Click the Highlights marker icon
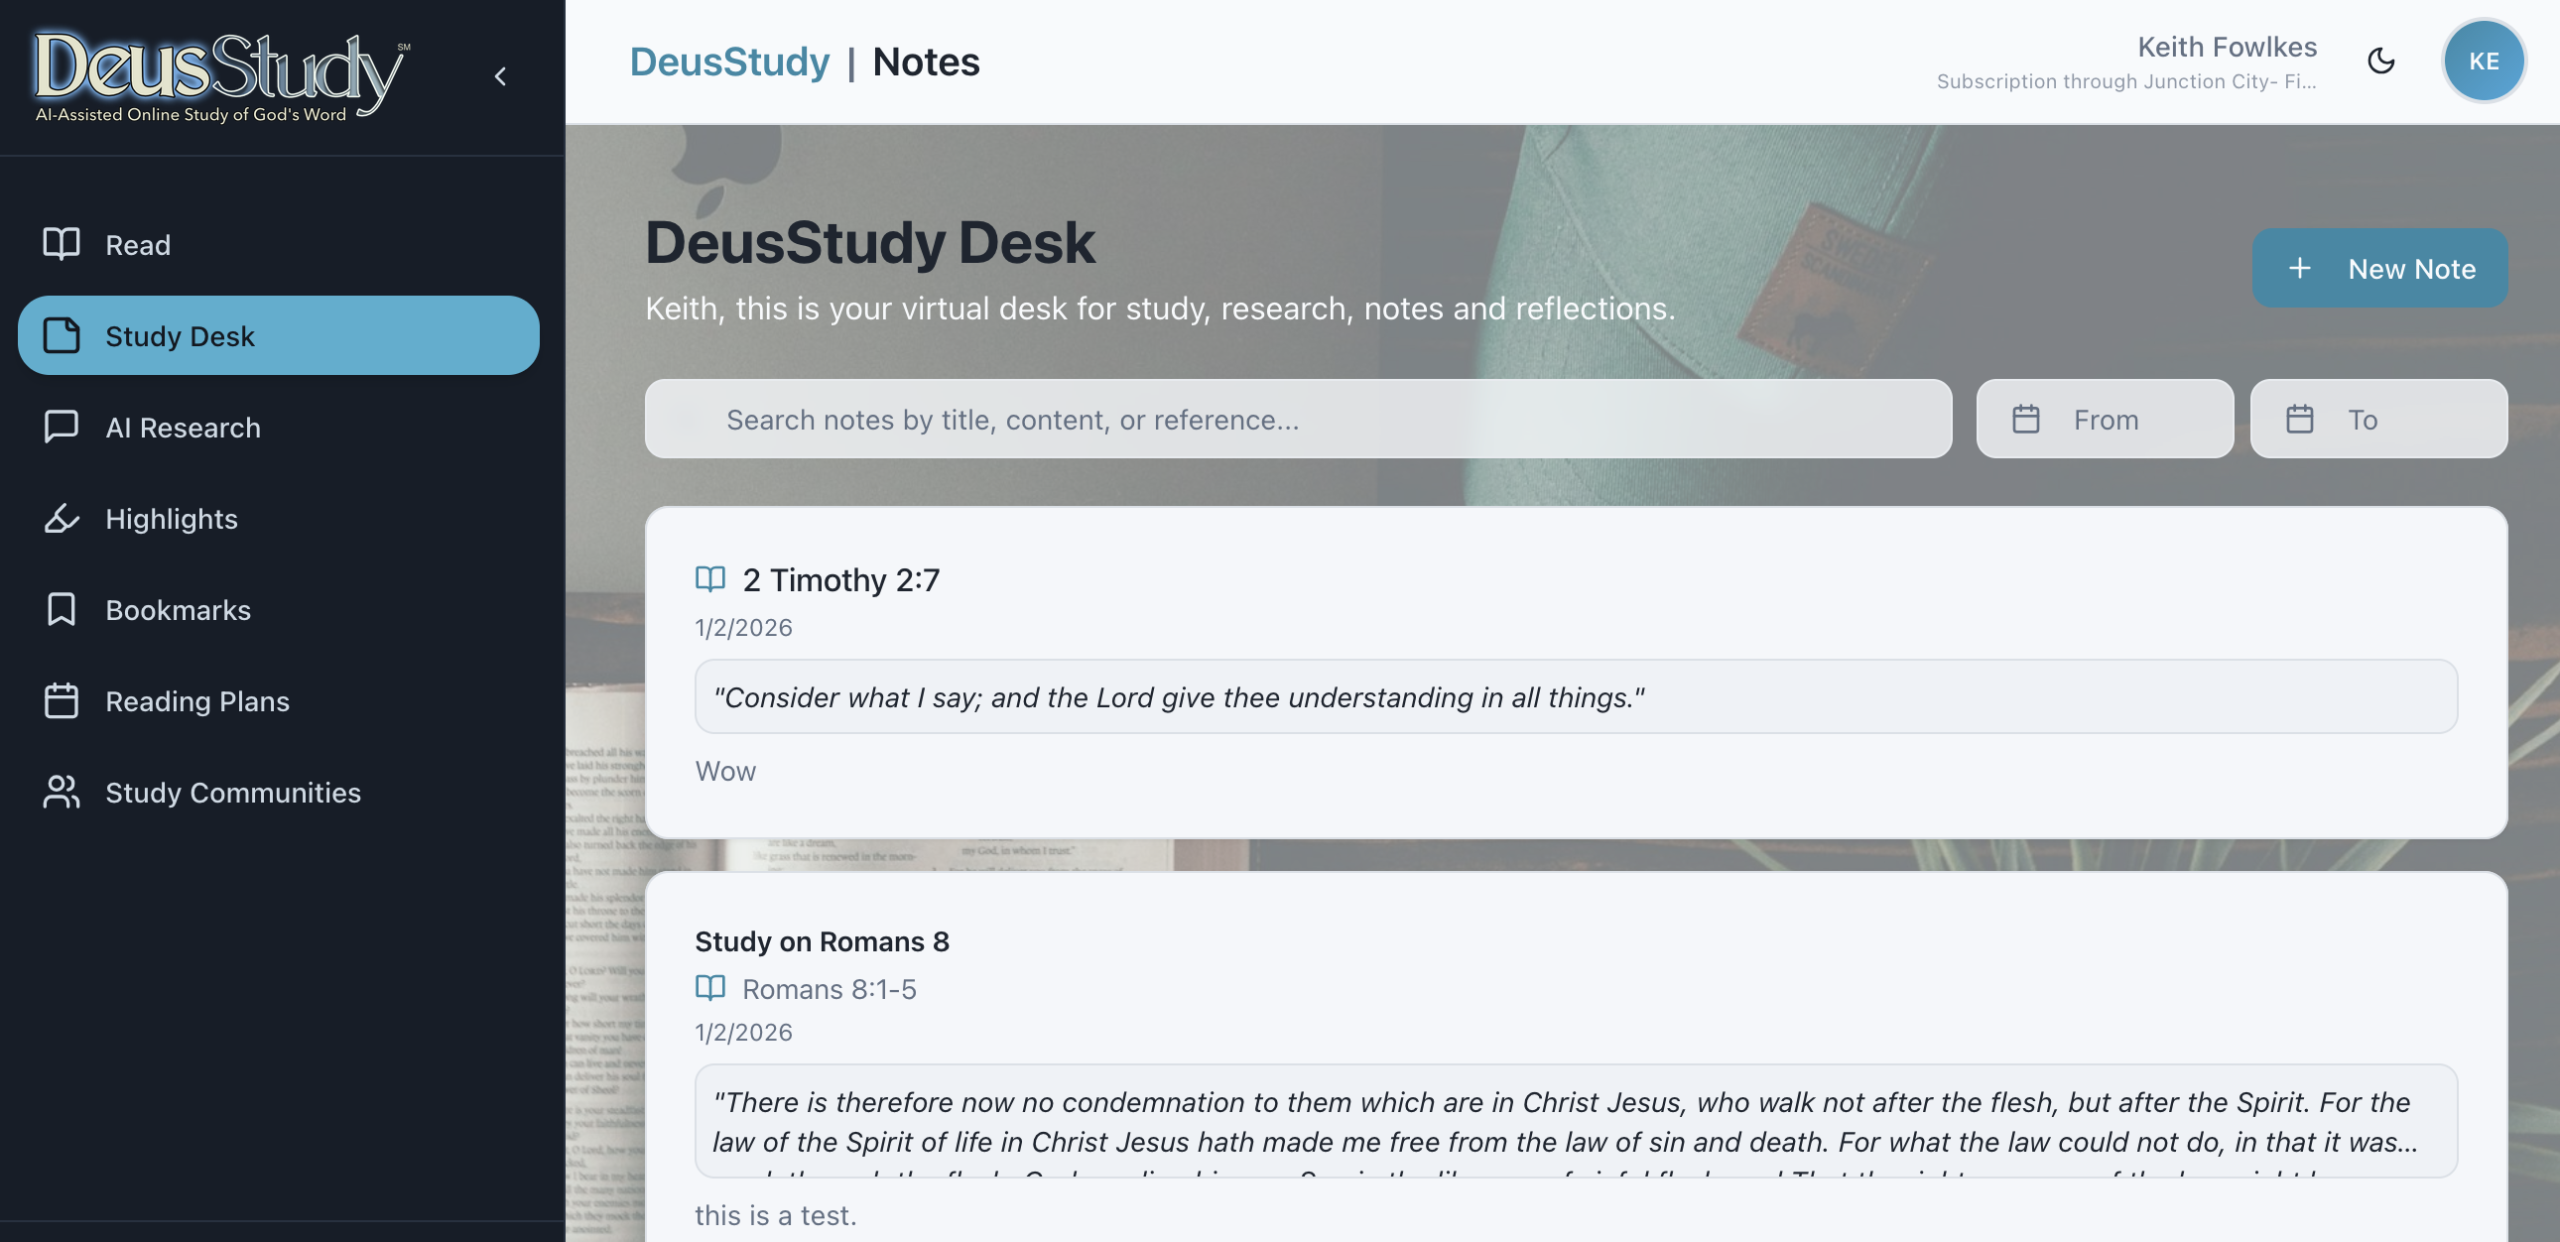 [61, 518]
